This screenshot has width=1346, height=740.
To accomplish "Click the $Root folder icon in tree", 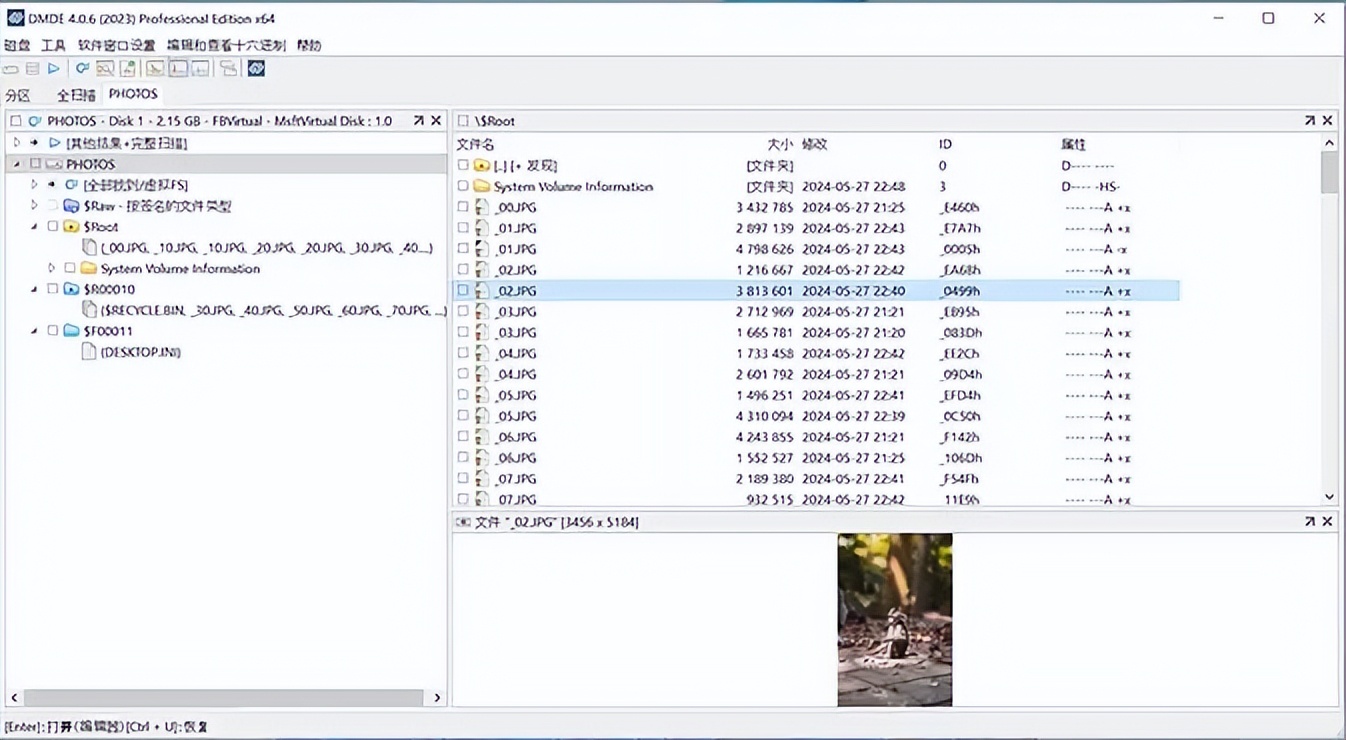I will coord(71,227).
